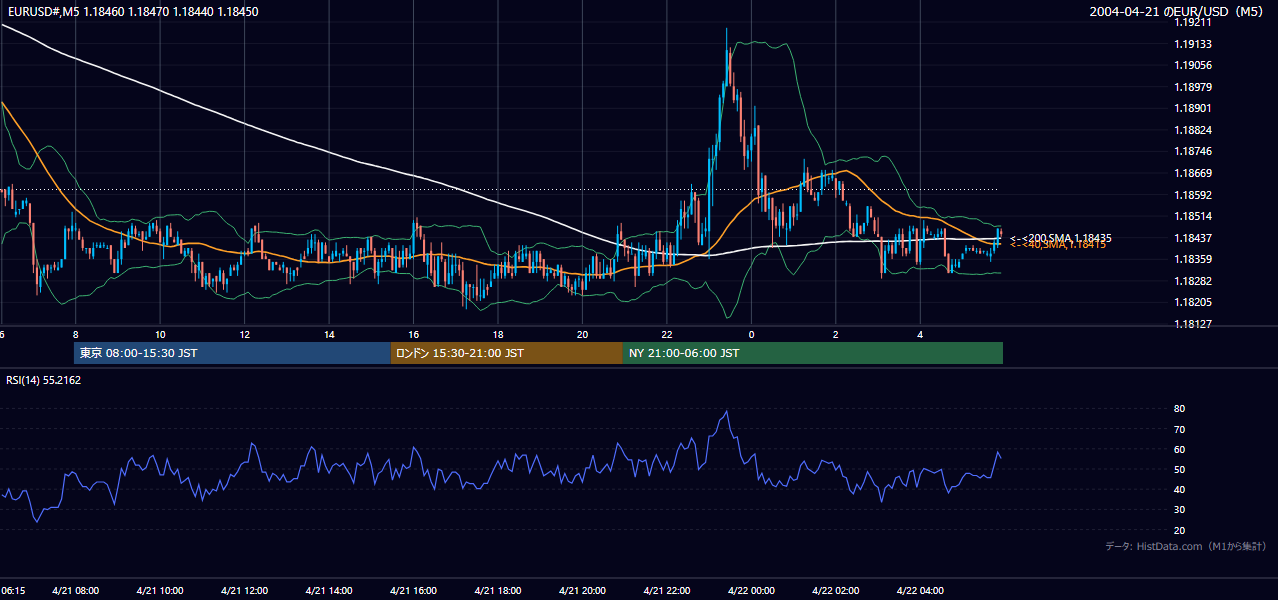Click the 4/22 04:00 time axis label

coord(920,590)
